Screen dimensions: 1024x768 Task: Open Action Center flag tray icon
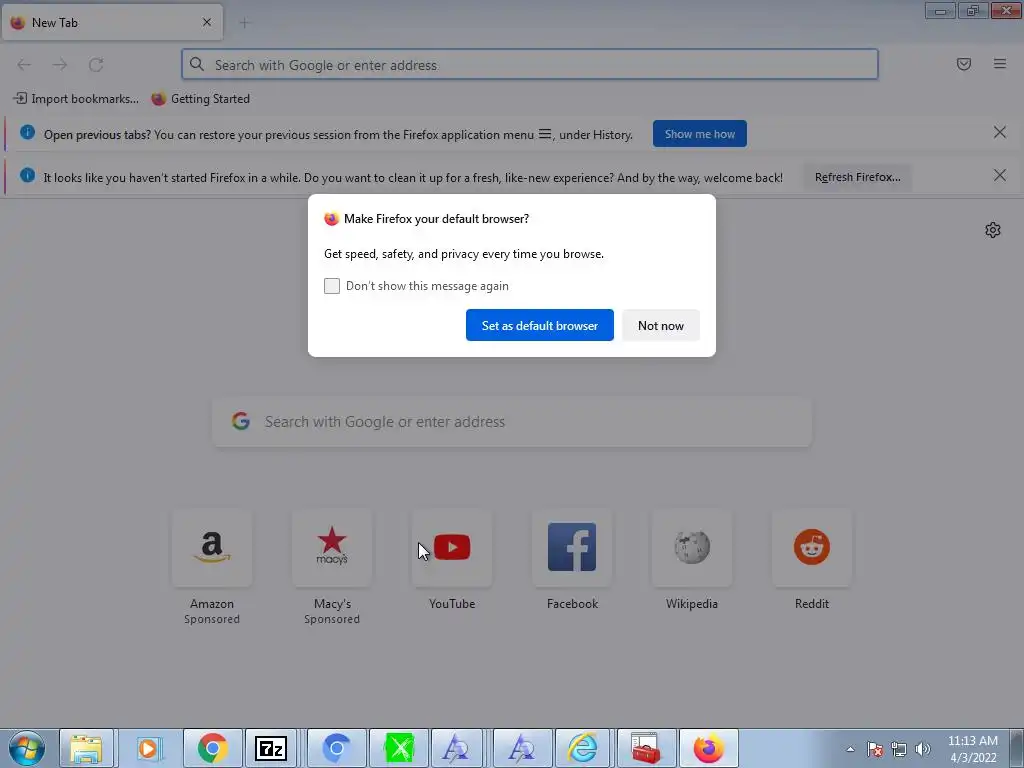pyautogui.click(x=874, y=749)
